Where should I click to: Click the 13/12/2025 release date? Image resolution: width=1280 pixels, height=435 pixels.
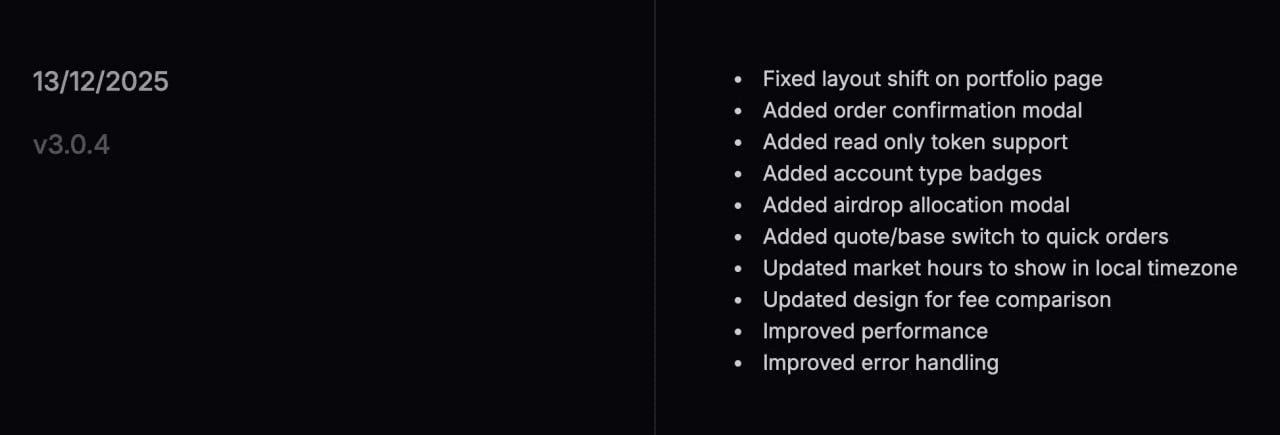coord(101,82)
